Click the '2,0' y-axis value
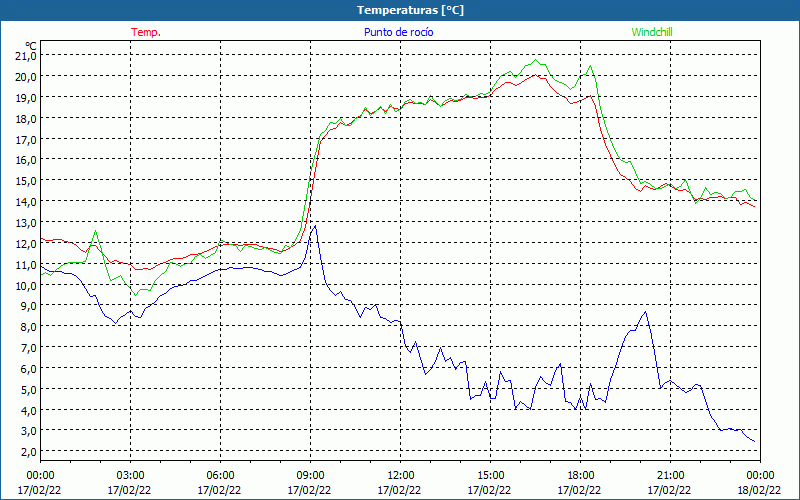Viewport: 800px width, 500px height. [29, 452]
